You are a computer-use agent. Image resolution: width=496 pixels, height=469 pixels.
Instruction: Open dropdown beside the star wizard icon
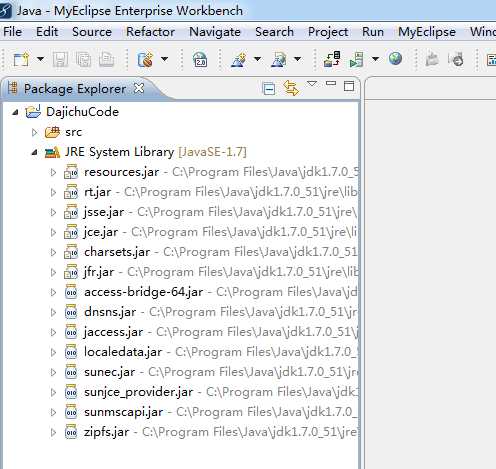pos(257,59)
